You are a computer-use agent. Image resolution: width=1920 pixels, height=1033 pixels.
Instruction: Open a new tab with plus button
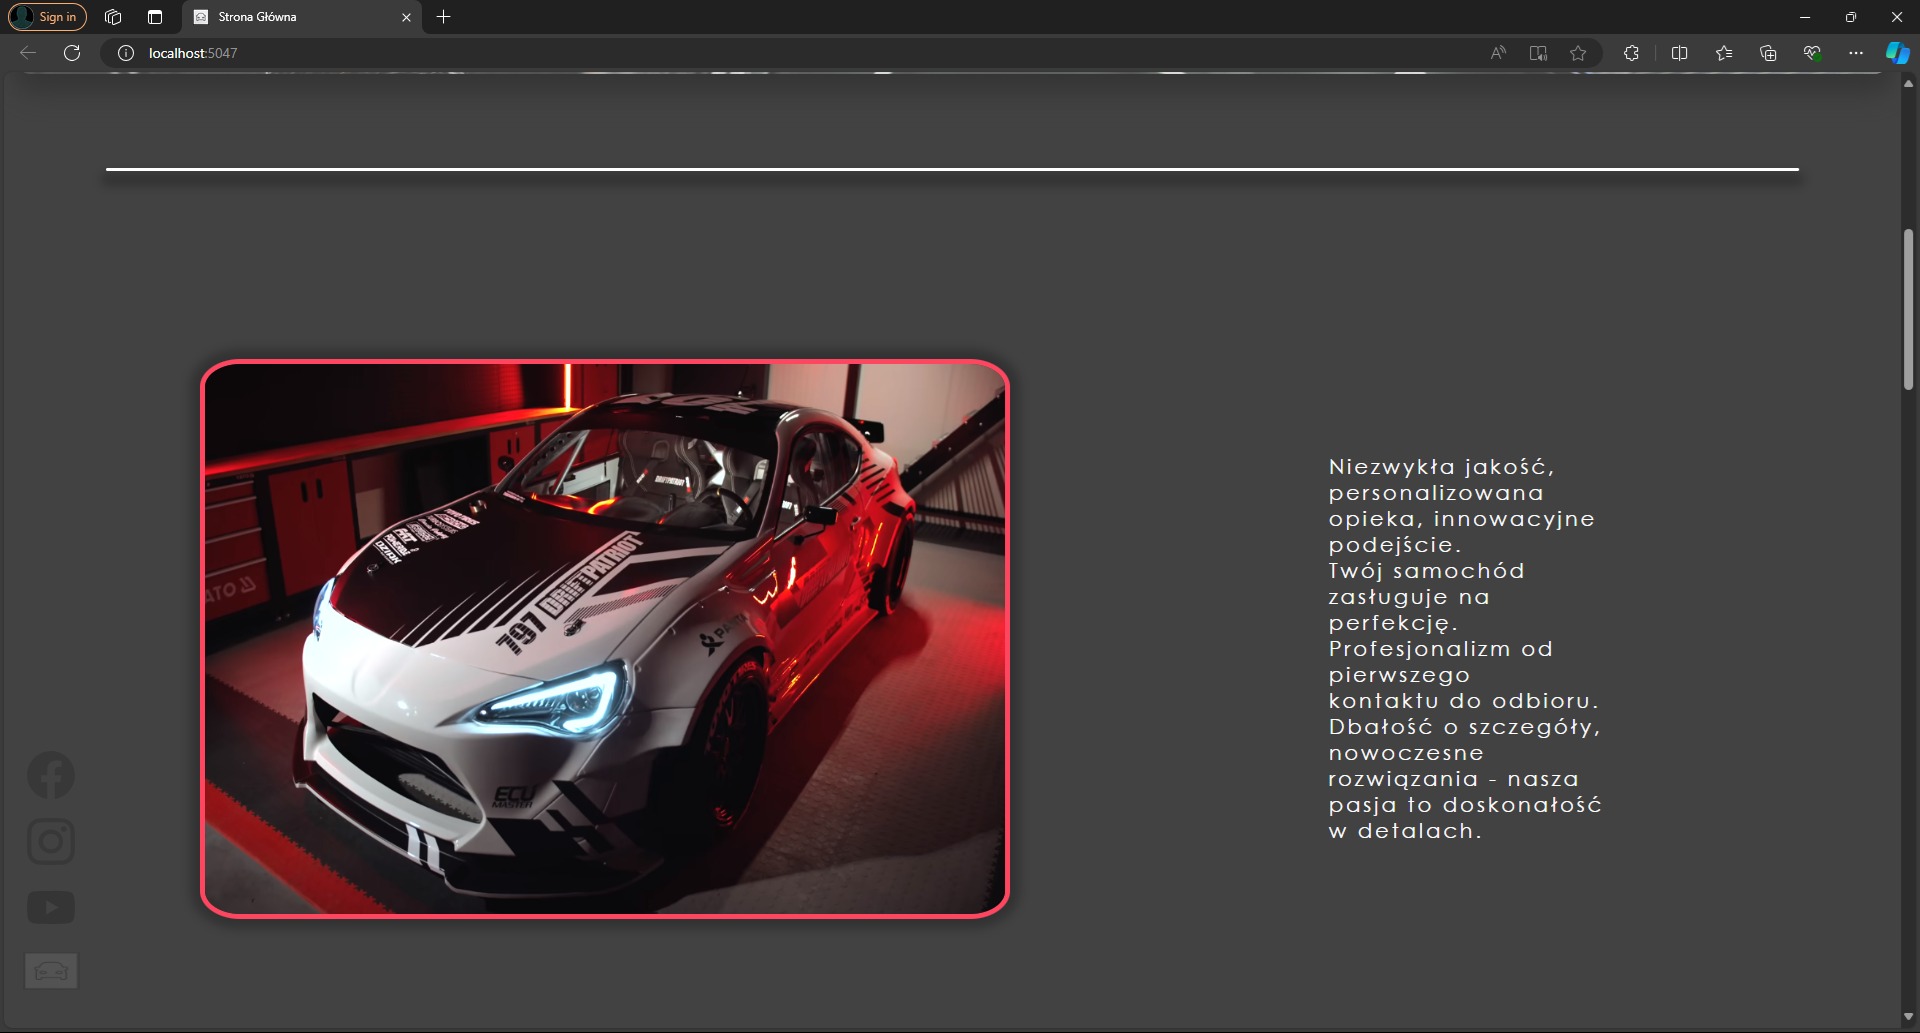(x=444, y=17)
